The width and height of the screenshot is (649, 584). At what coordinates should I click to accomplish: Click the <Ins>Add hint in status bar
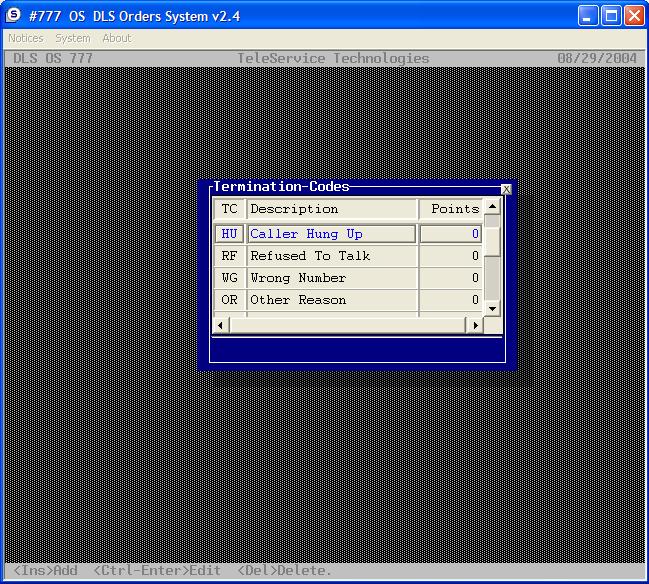pos(46,571)
